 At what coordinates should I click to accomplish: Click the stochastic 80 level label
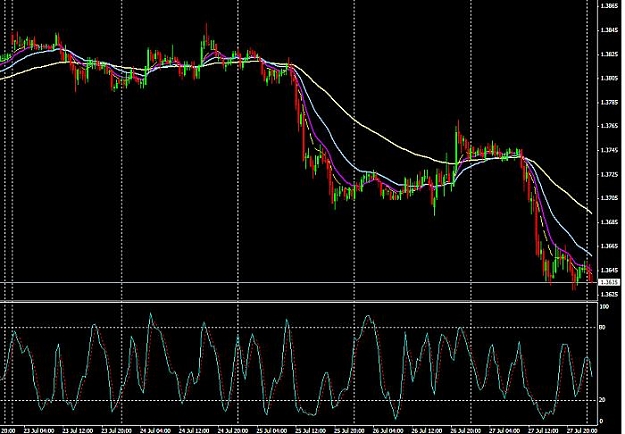pos(602,327)
